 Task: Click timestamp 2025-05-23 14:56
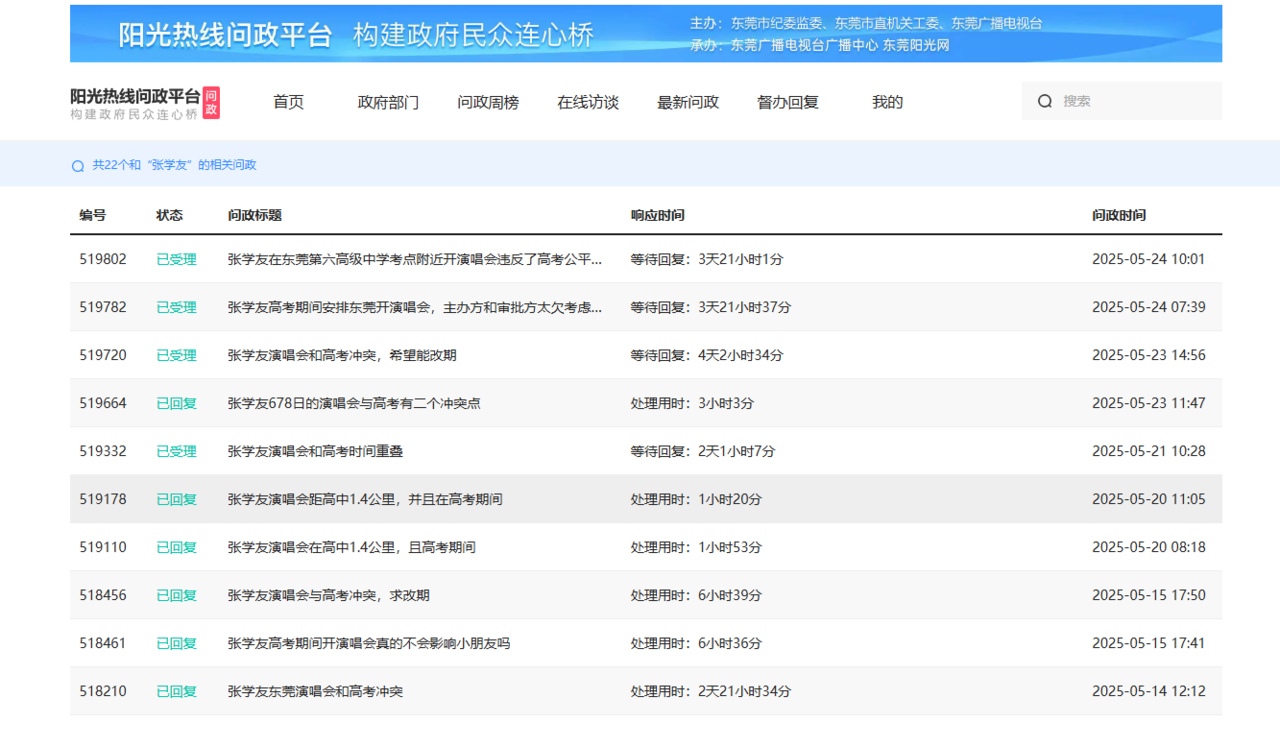[1149, 355]
